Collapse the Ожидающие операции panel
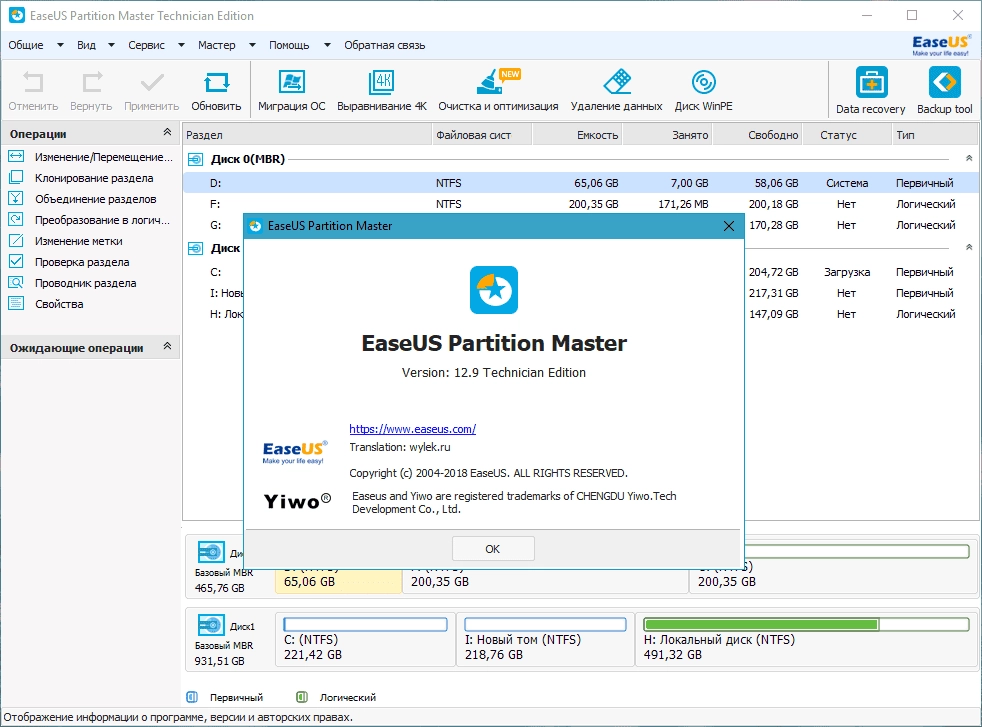 167,346
